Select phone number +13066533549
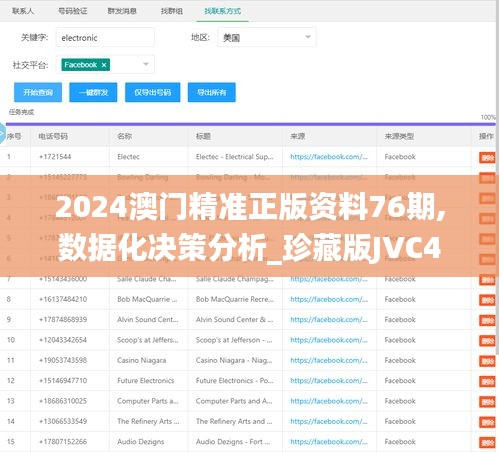The height and width of the screenshot is (452, 499). point(63,421)
